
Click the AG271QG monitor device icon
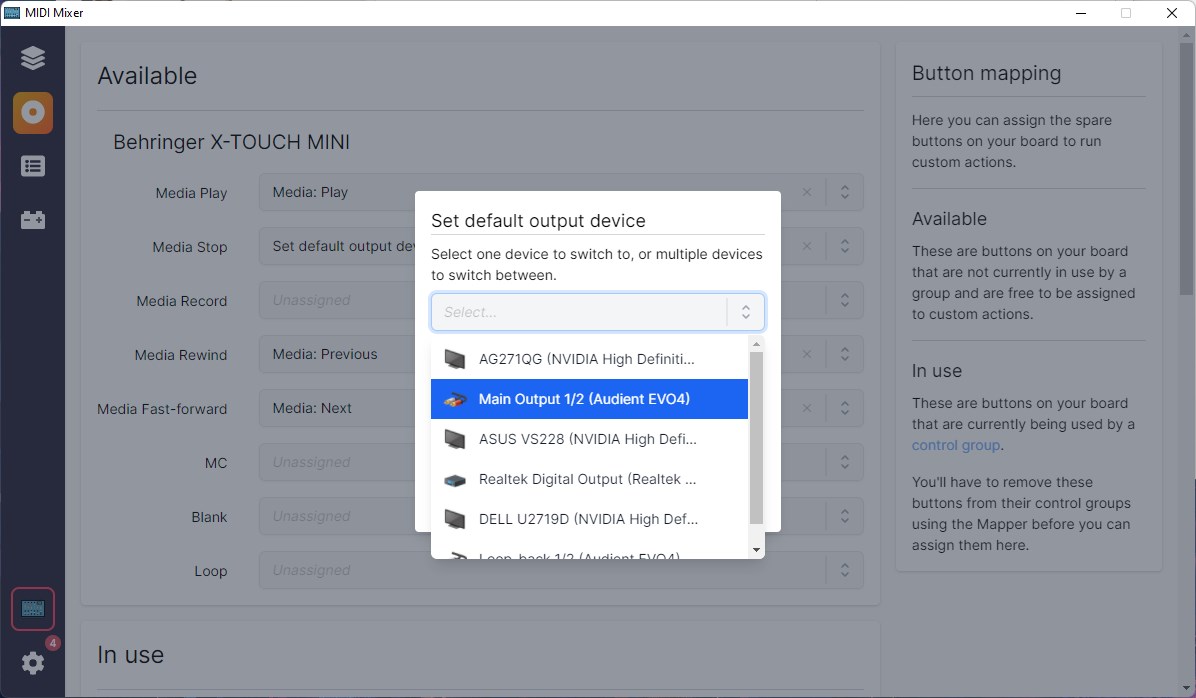(455, 359)
